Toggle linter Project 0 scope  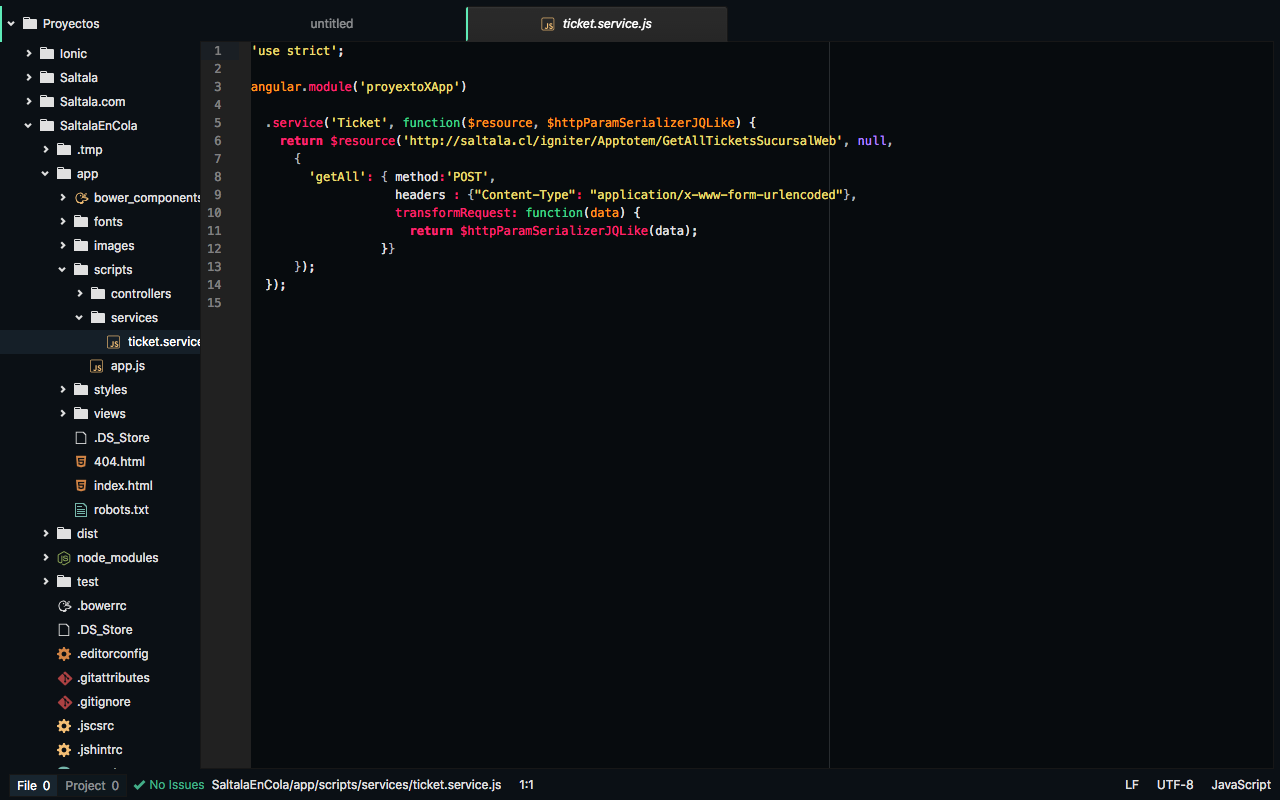click(92, 785)
